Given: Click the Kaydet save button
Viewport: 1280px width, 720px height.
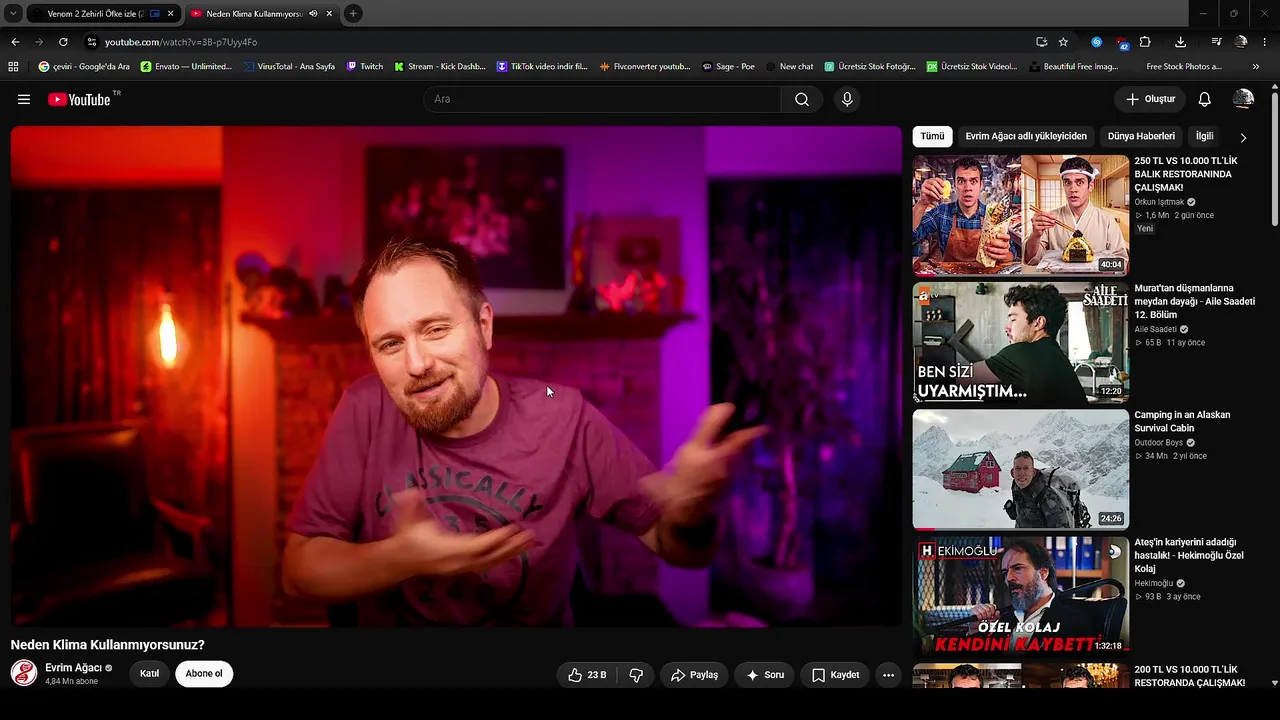Looking at the screenshot, I should coord(835,675).
